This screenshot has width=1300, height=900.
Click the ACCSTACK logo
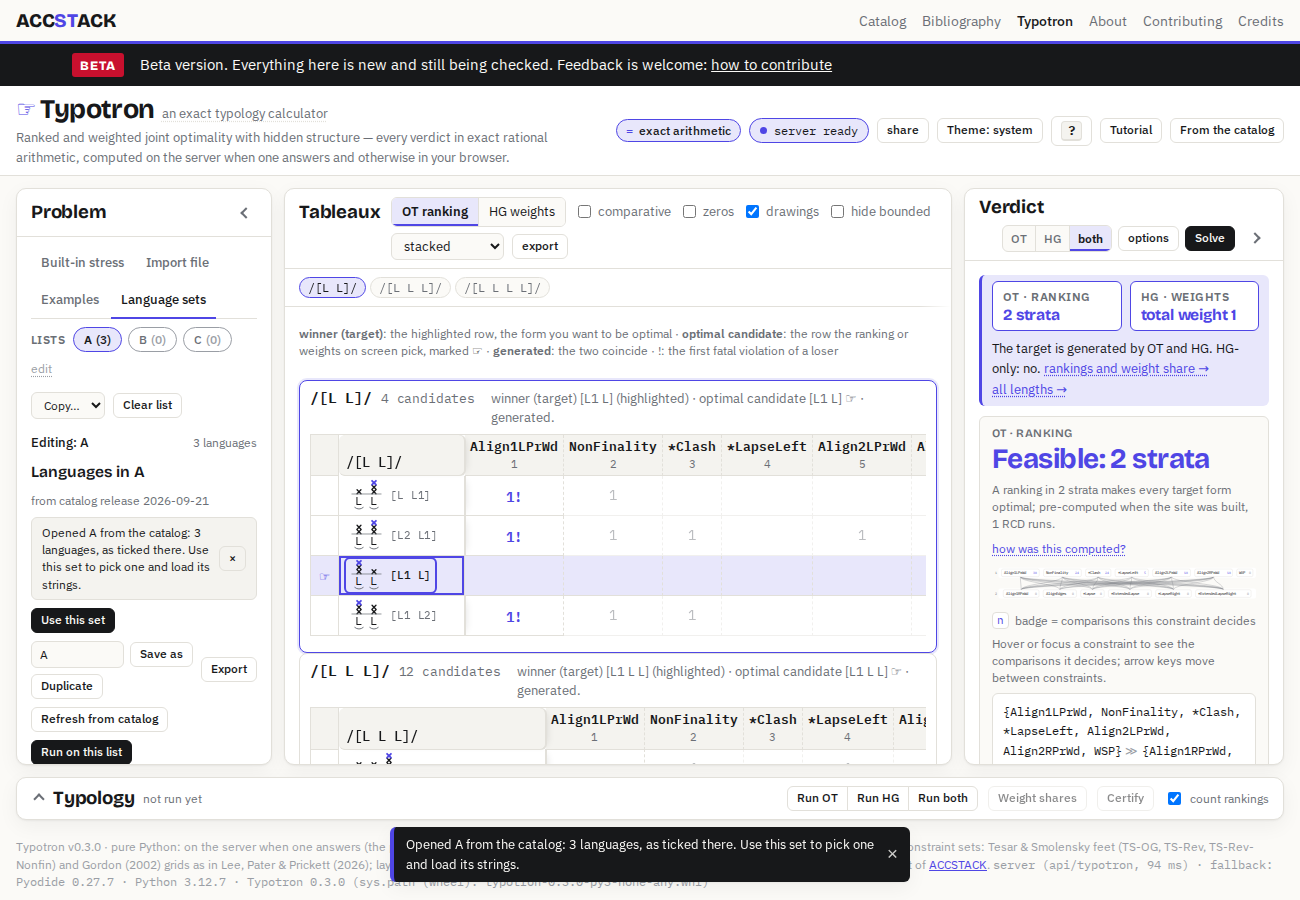click(66, 20)
